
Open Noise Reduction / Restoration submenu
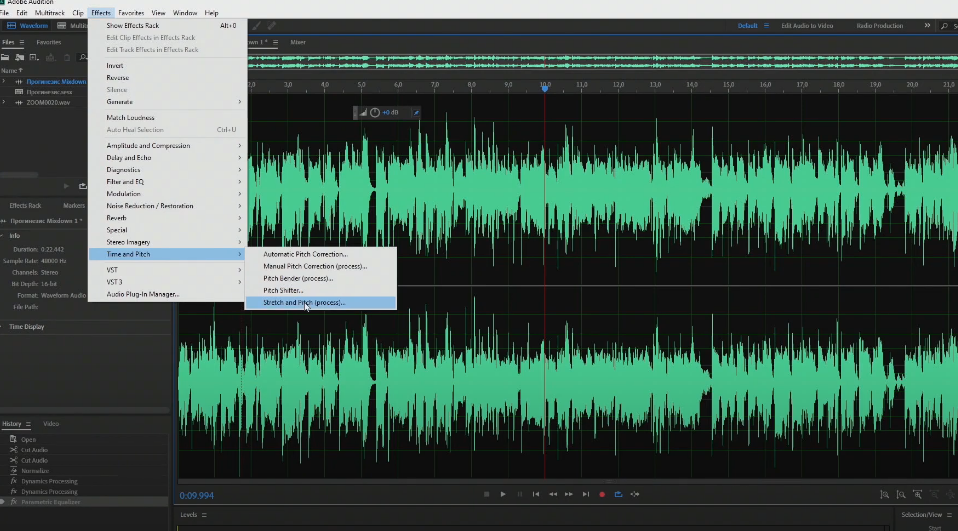coord(167,206)
